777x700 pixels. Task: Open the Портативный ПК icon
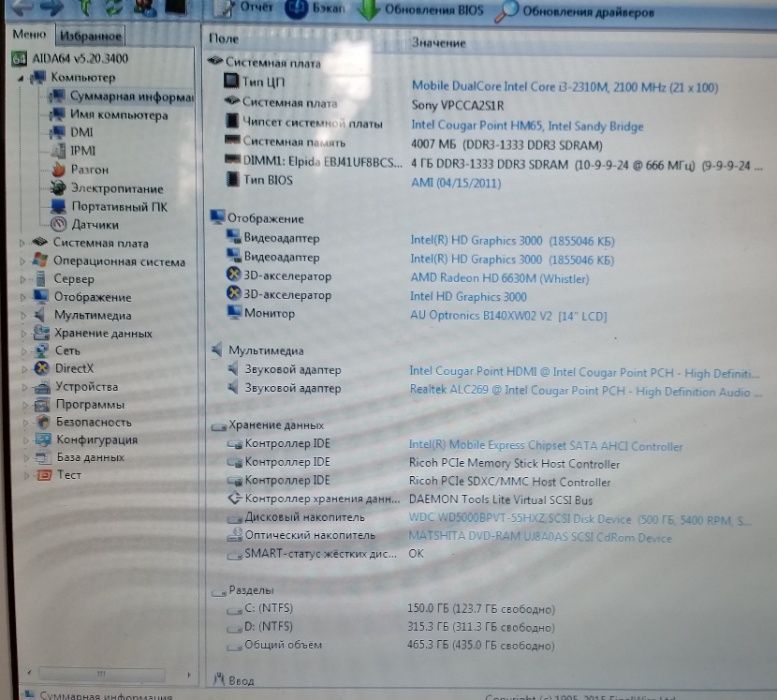coord(58,206)
